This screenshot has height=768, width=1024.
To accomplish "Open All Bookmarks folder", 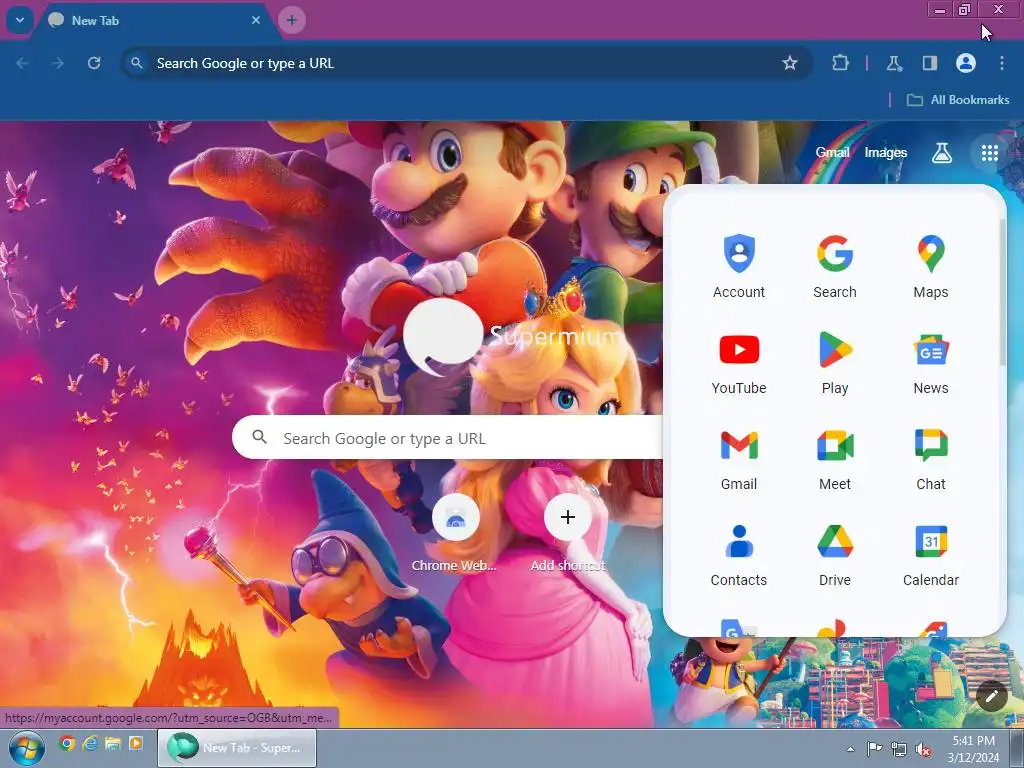I will [x=958, y=100].
